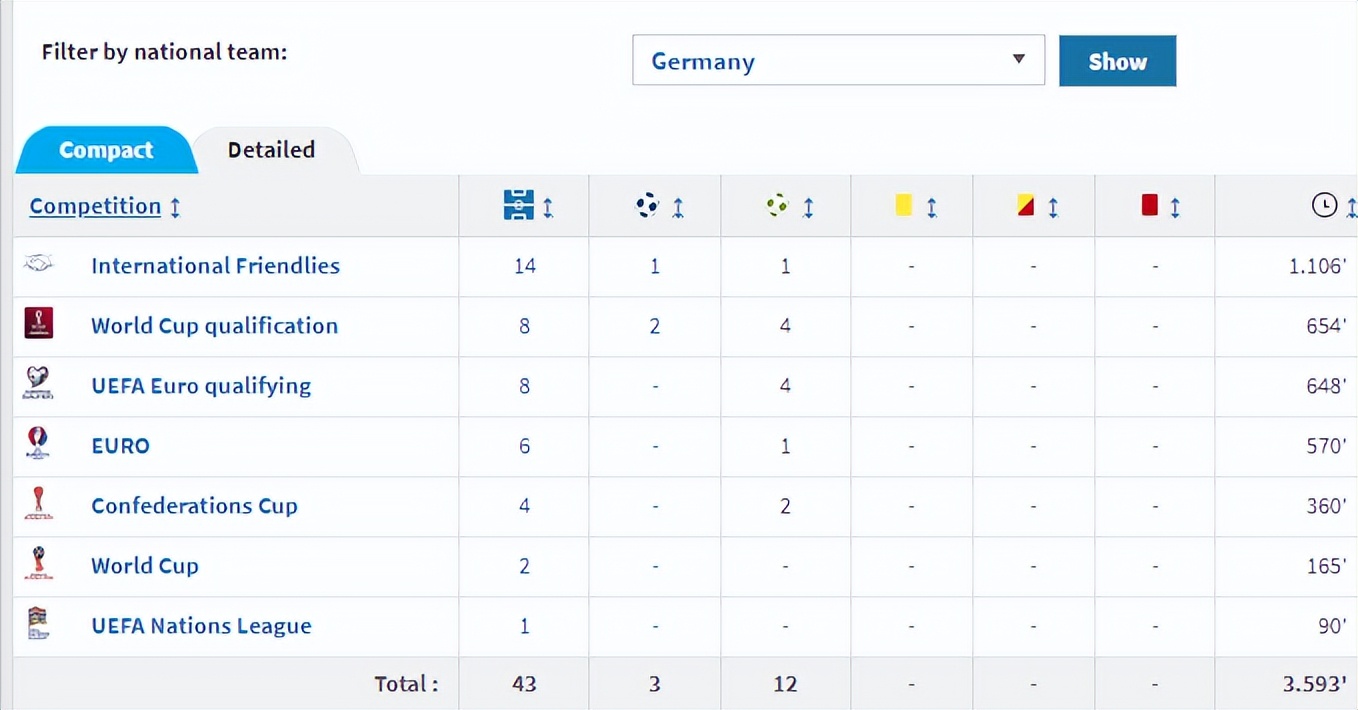Sort by yellow card icon
The height and width of the screenshot is (710, 1358).
pyautogui.click(x=904, y=206)
